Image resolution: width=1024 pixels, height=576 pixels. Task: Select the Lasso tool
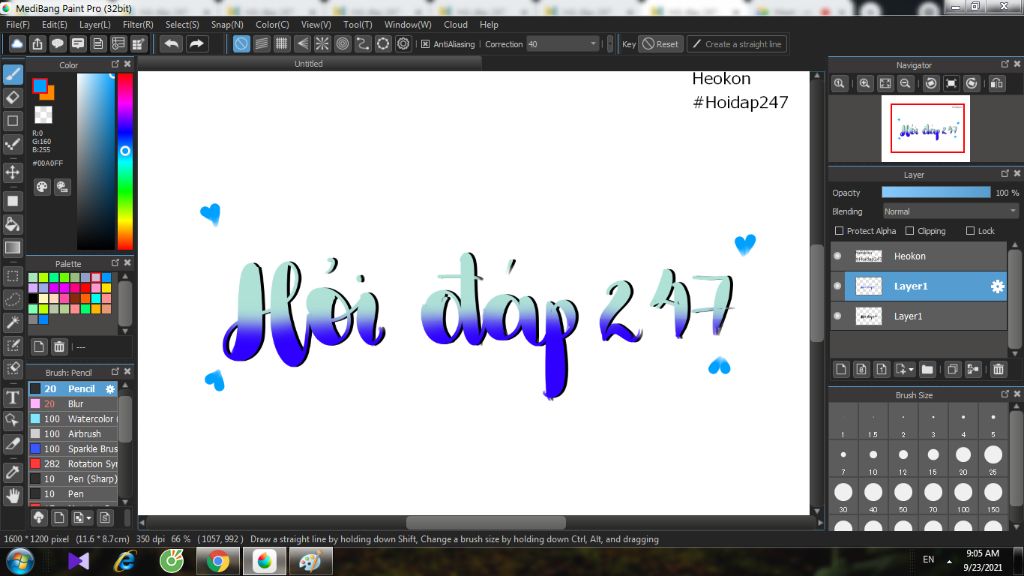click(x=12, y=299)
